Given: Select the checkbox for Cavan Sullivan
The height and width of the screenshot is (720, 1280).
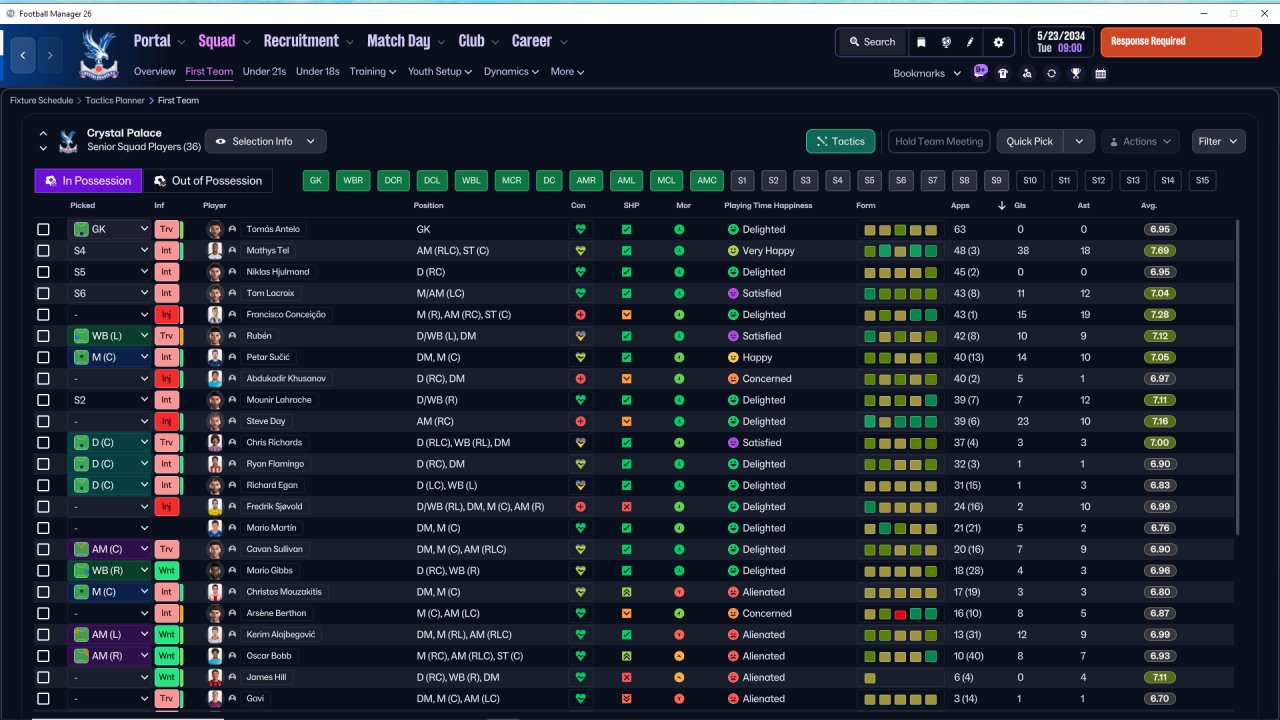Looking at the screenshot, I should pos(43,549).
